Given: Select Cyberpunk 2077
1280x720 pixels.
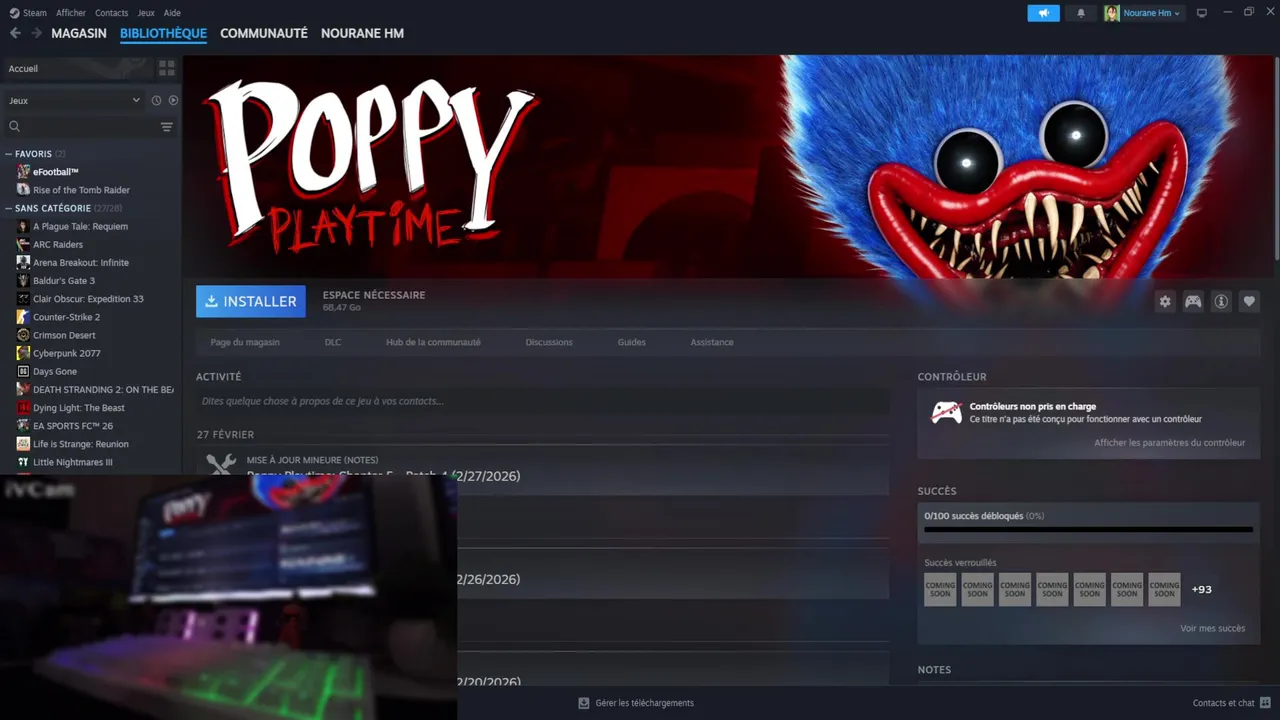Looking at the screenshot, I should 66,353.
